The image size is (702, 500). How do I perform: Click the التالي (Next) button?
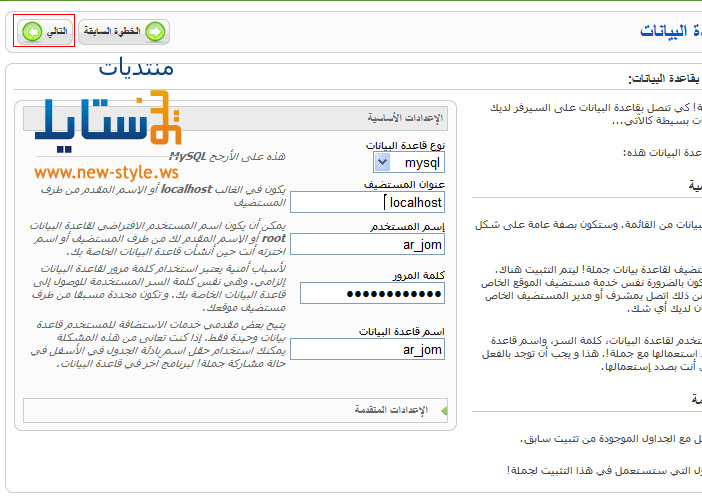click(x=45, y=32)
